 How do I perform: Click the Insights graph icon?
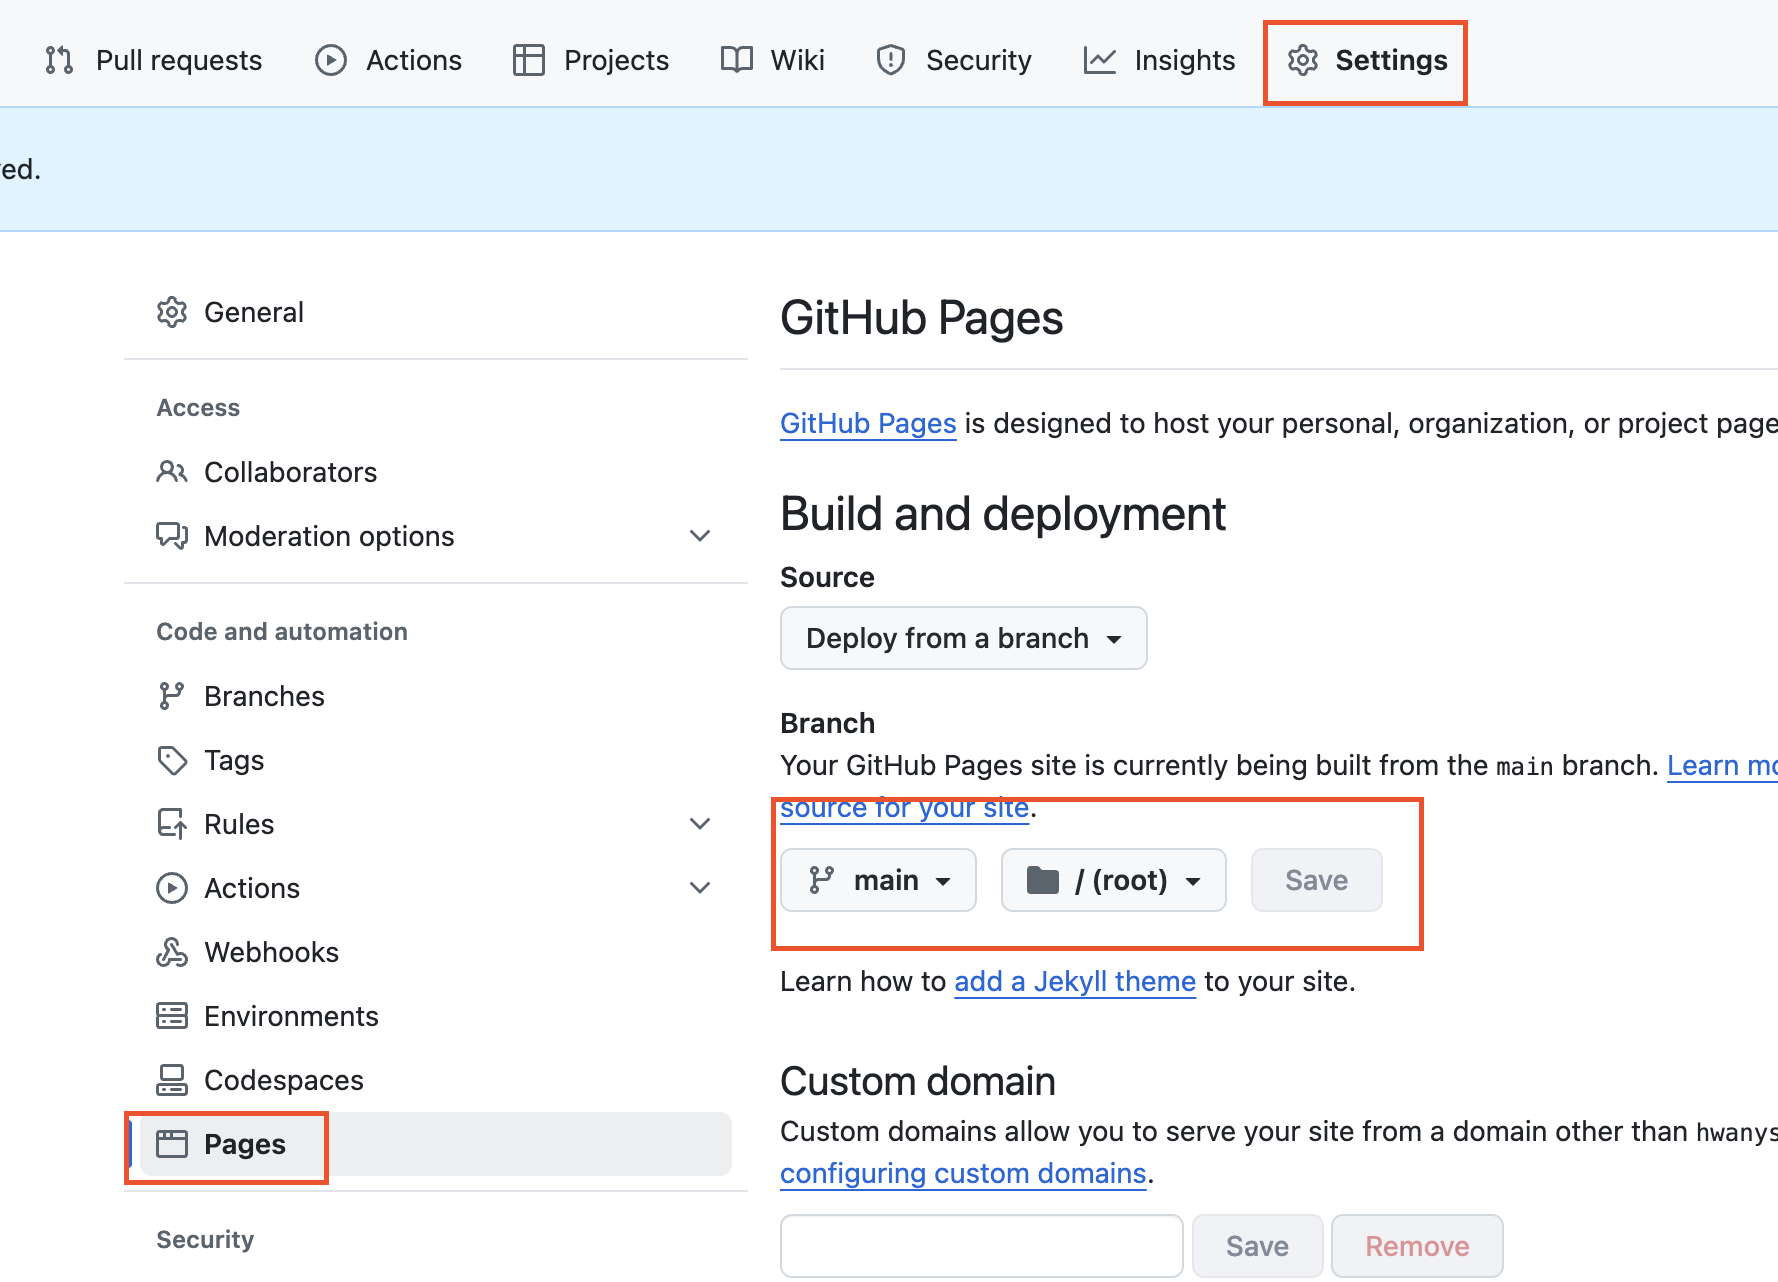point(1099,60)
